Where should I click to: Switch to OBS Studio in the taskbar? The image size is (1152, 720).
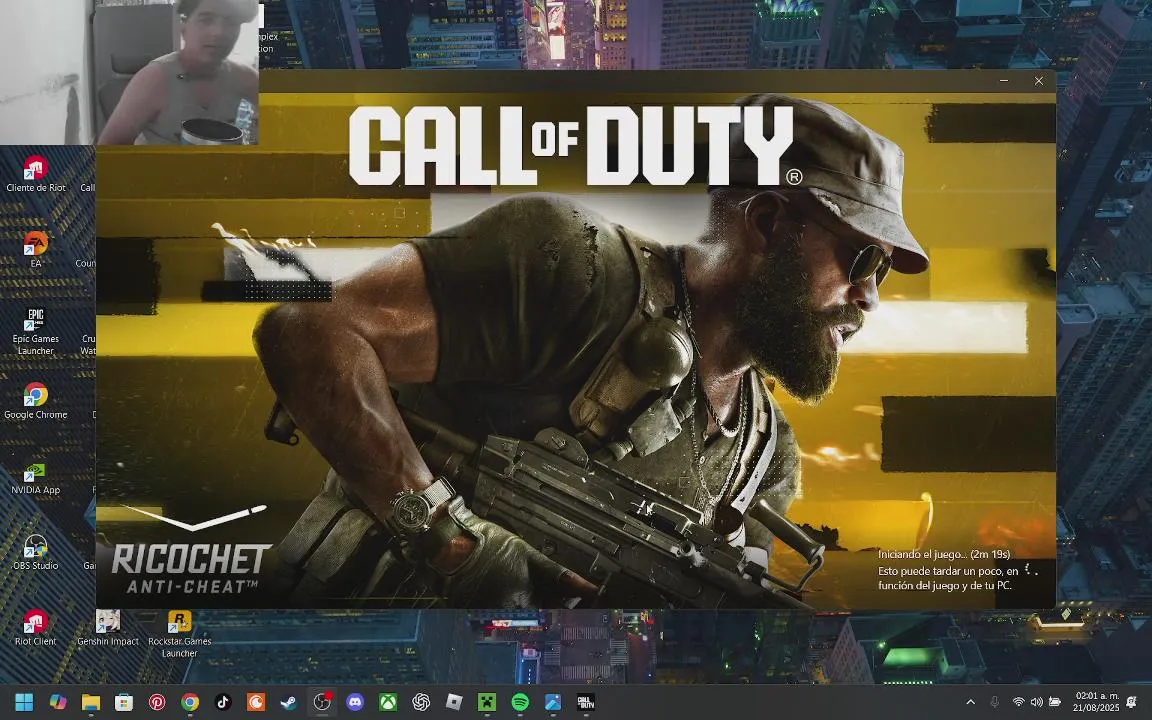tap(322, 702)
